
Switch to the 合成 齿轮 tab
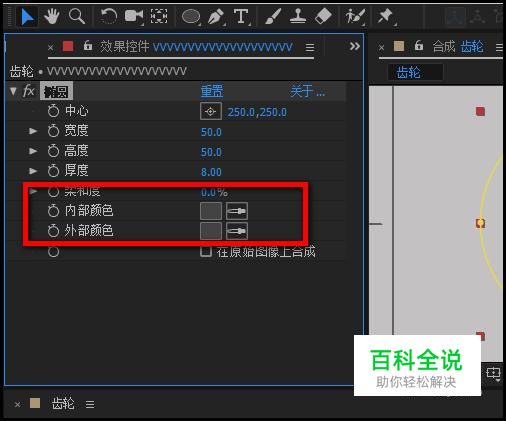pos(458,46)
